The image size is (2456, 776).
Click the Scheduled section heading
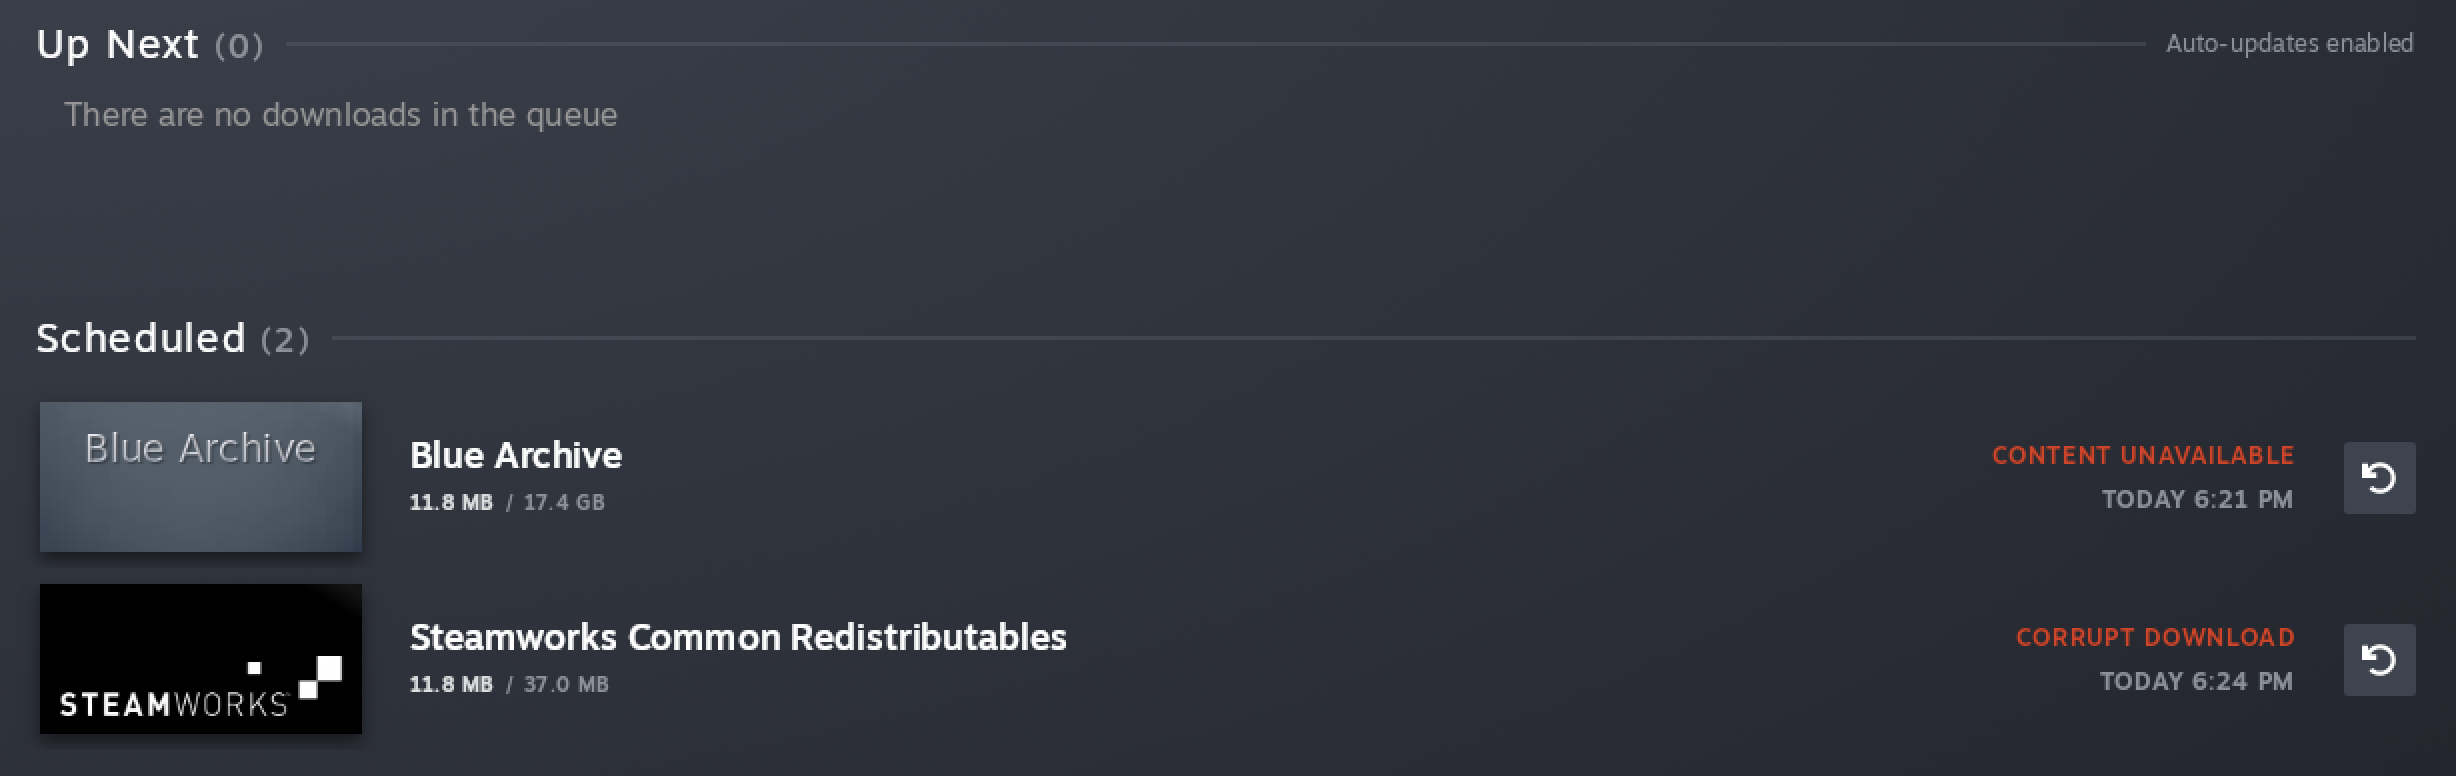141,339
